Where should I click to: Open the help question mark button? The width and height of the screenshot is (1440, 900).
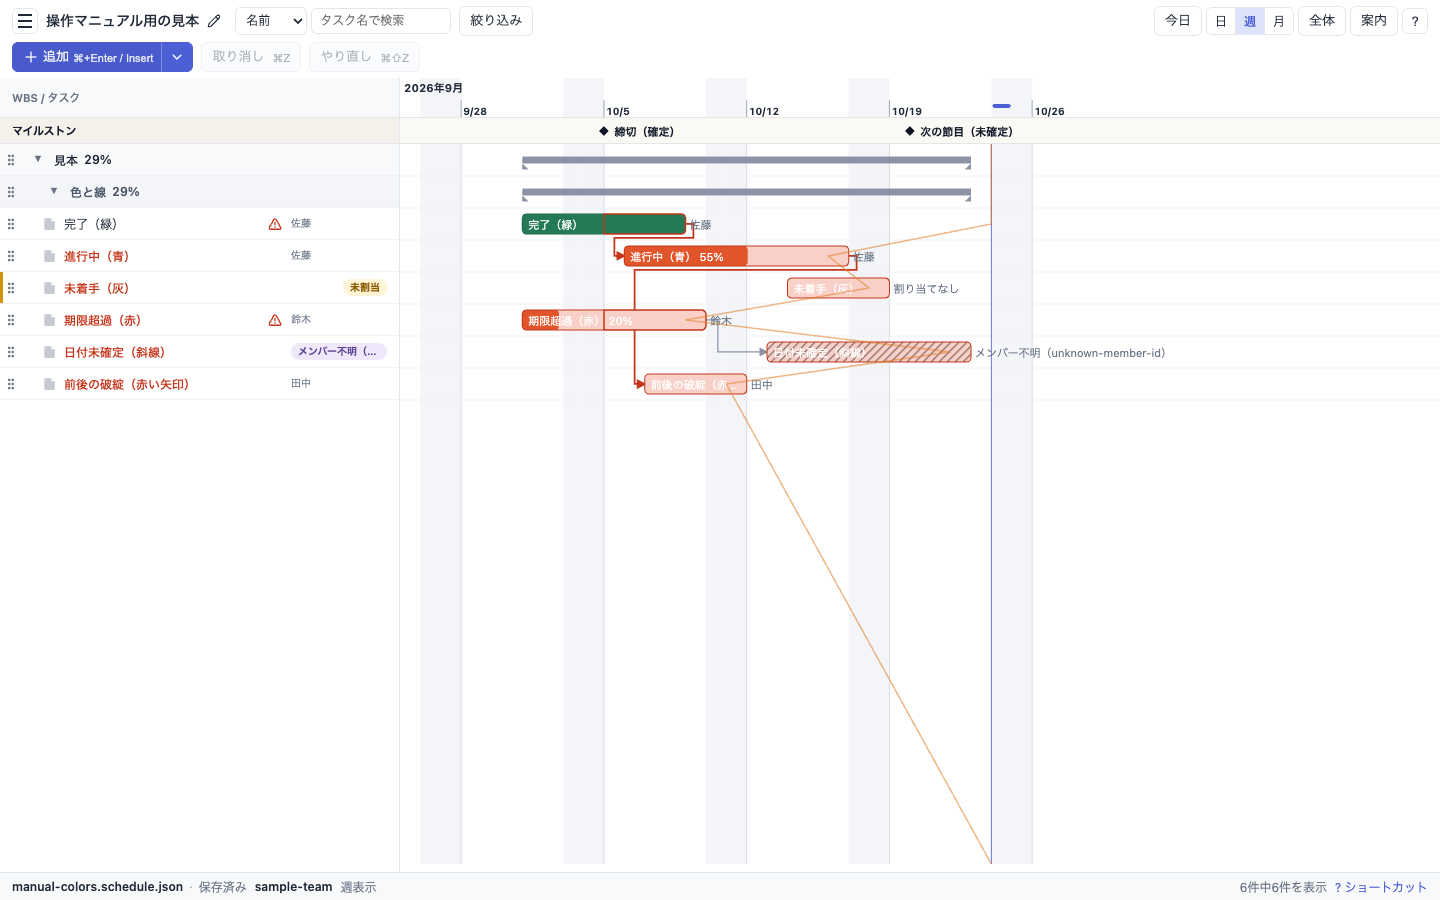click(x=1415, y=21)
